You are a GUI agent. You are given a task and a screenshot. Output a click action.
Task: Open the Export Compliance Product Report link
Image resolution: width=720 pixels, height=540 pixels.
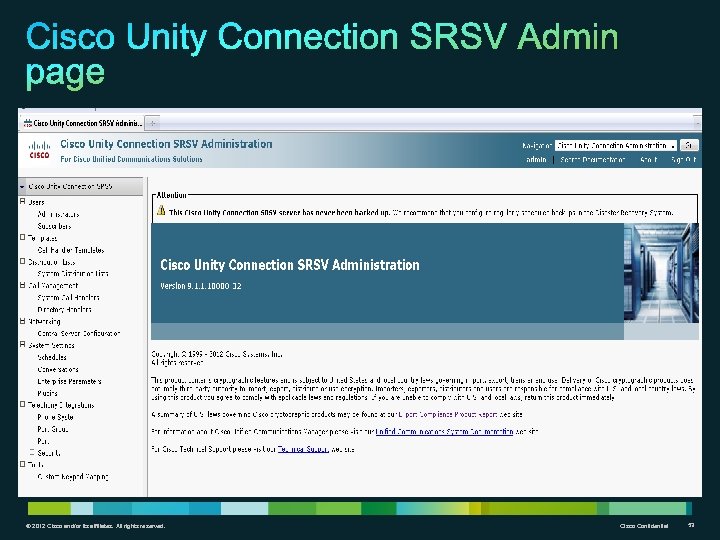click(x=448, y=414)
